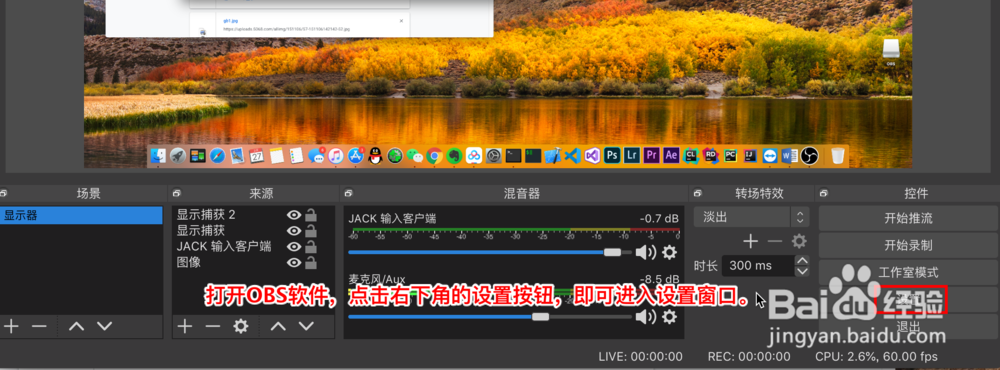1000x370 pixels.
Task: Float the 控件 panel using its dock icon
Action: (x=823, y=193)
